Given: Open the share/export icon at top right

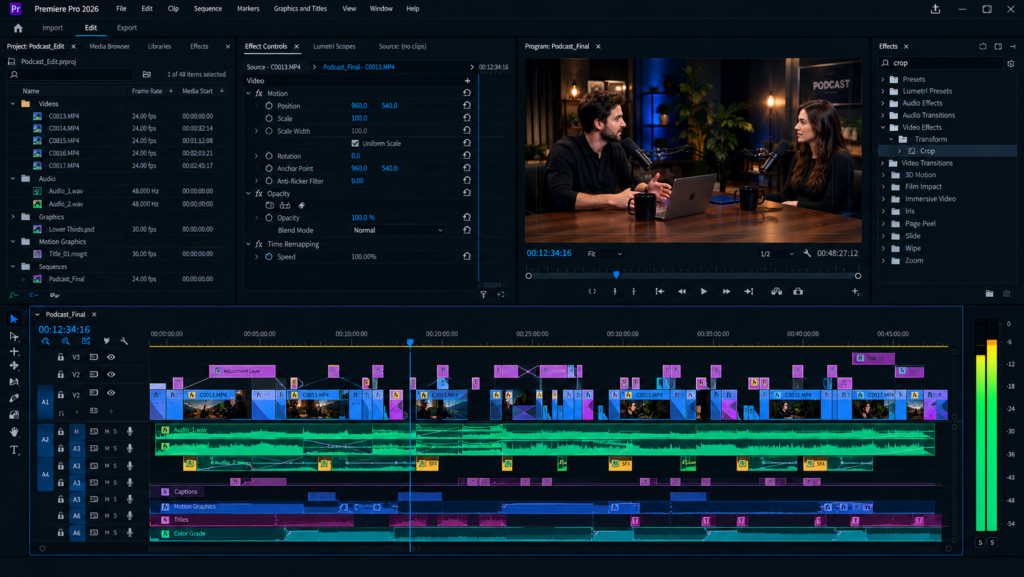Looking at the screenshot, I should click(x=935, y=9).
